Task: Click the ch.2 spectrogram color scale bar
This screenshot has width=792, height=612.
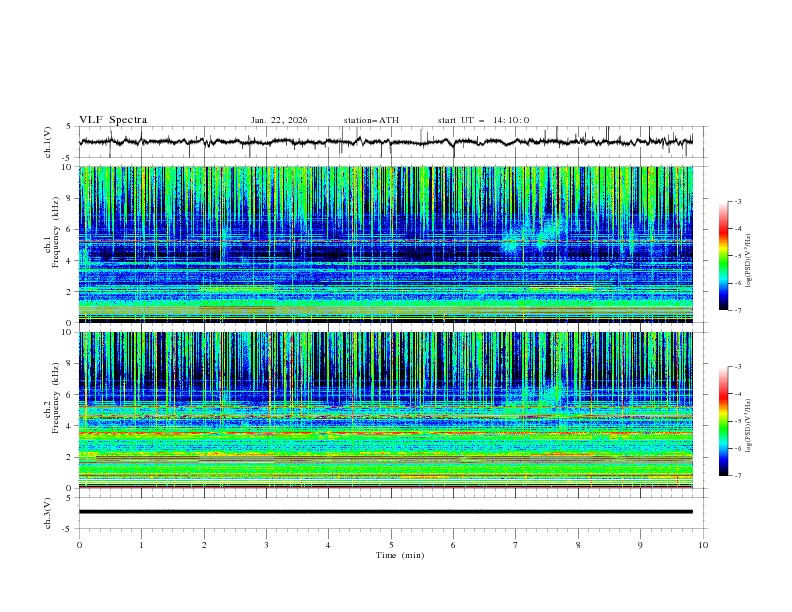Action: (x=723, y=421)
